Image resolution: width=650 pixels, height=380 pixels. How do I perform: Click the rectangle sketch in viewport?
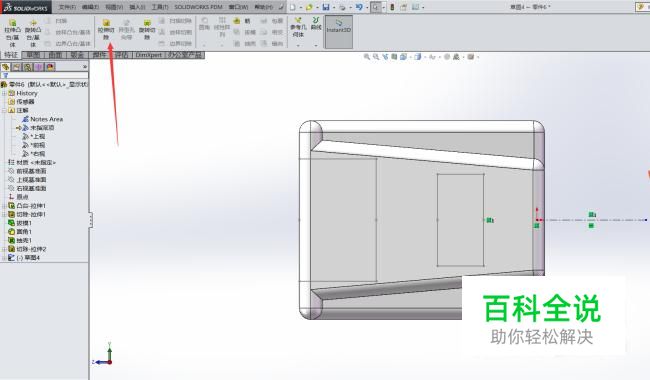pyautogui.click(x=461, y=220)
